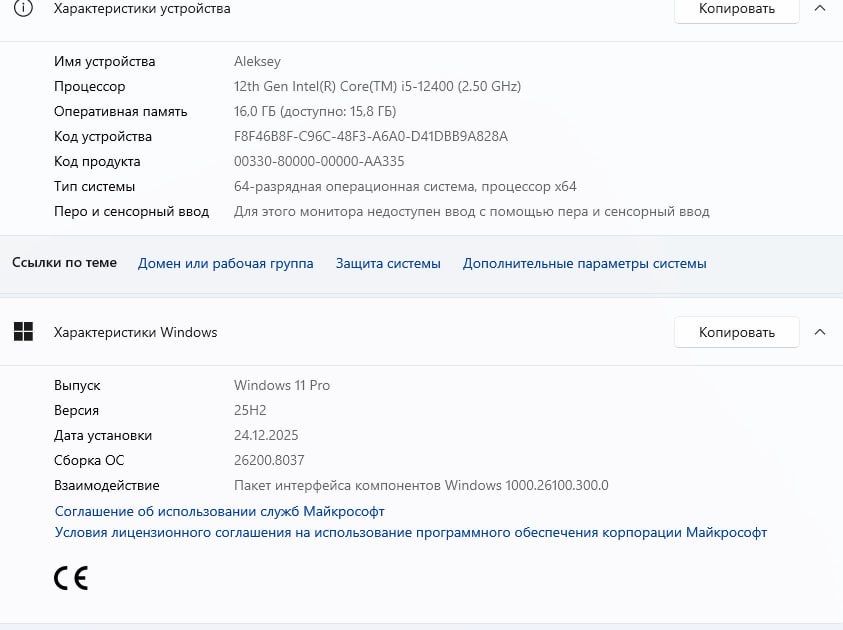Viewport: 843px width, 630px height.
Task: Select the device ID F8F46B8F value
Action: tap(370, 136)
